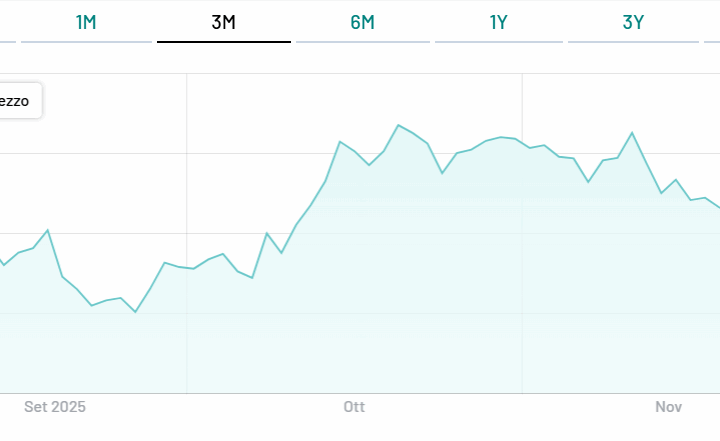
Task: Toggle the Prezzo series legend label
Action: (17, 100)
